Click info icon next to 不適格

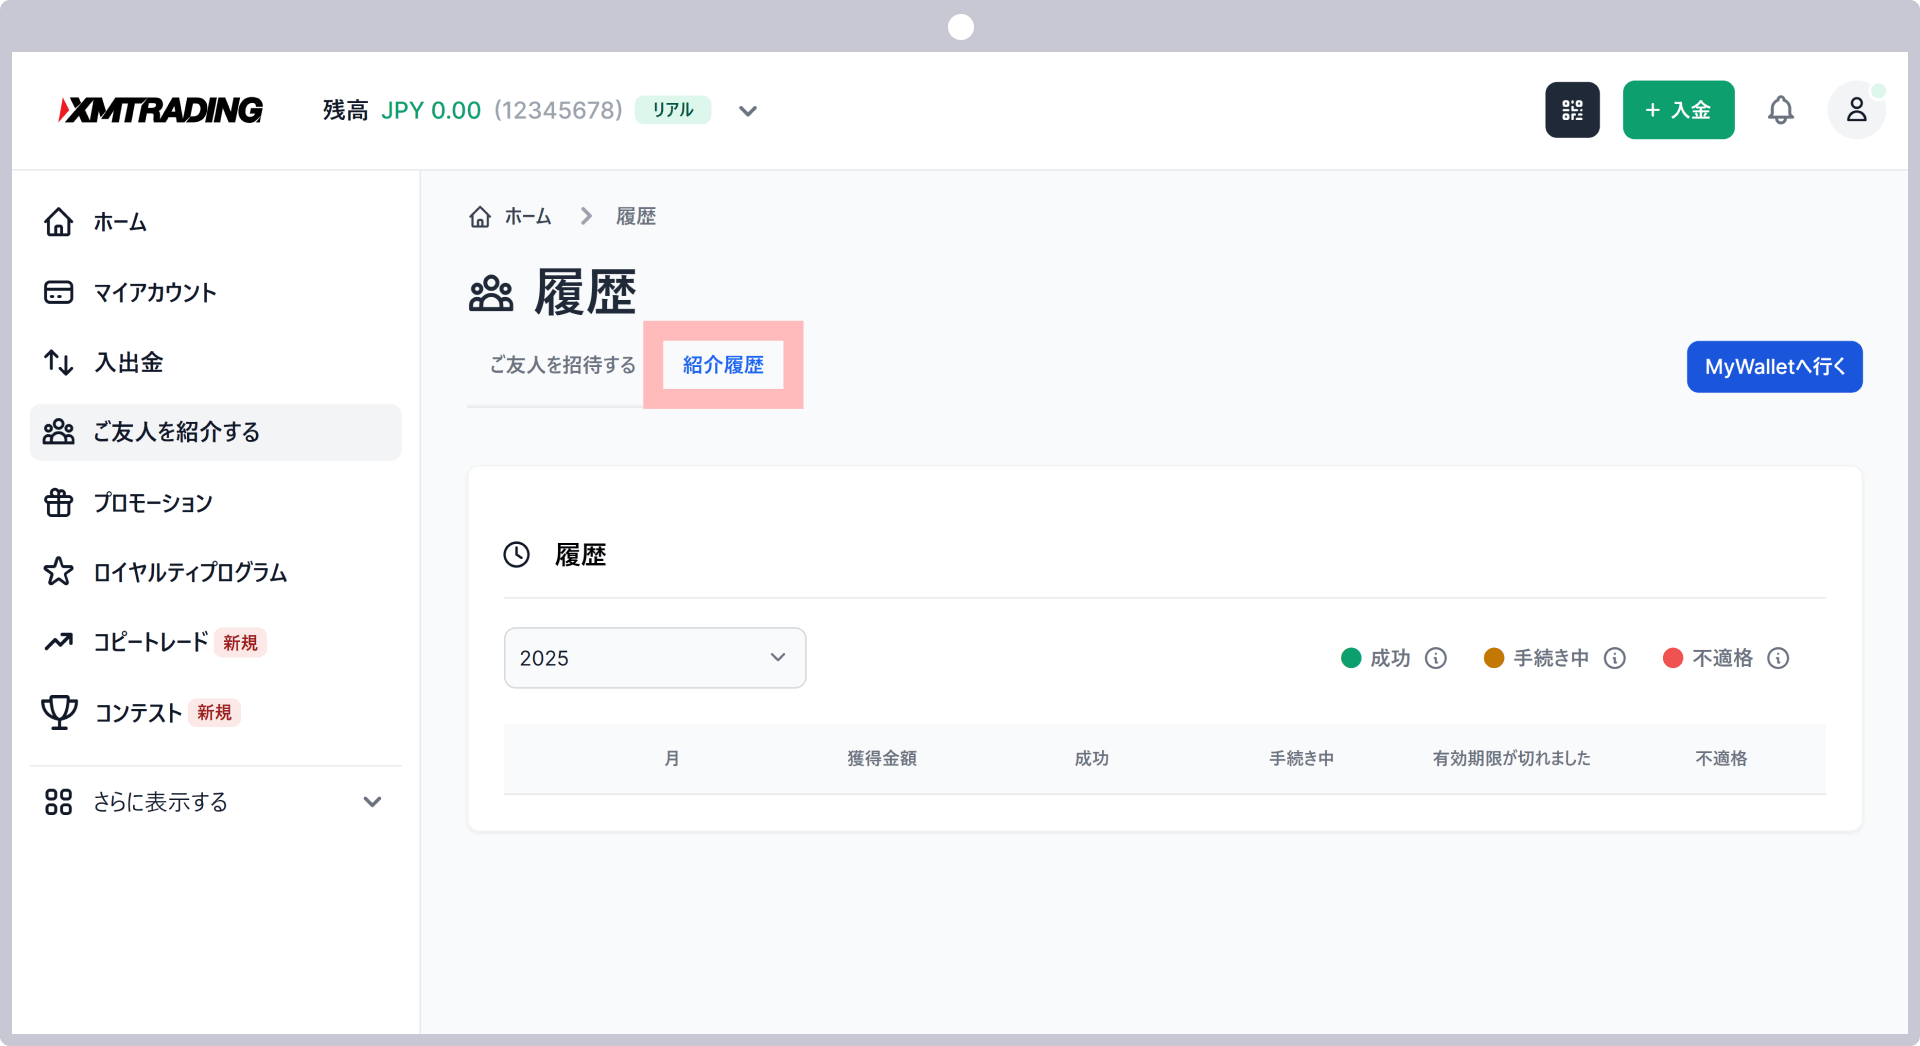click(x=1778, y=658)
